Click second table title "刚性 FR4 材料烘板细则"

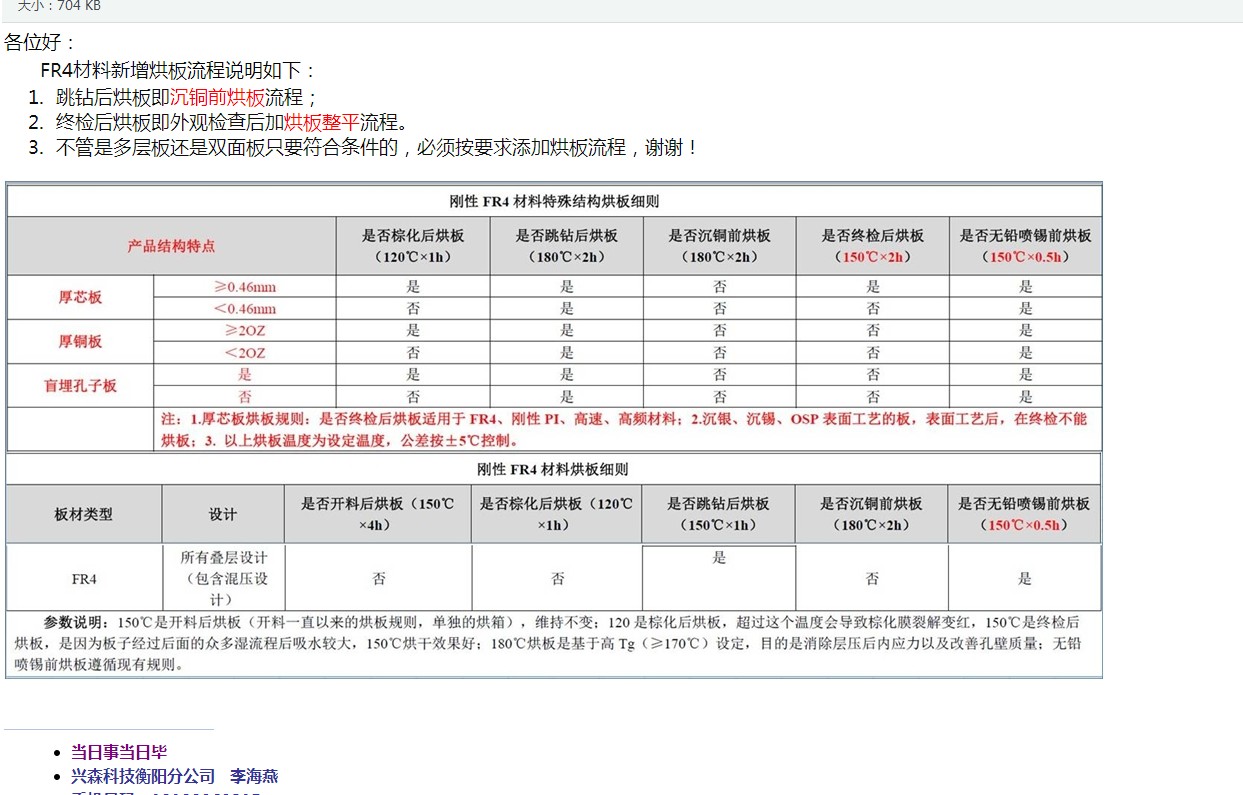click(x=553, y=470)
